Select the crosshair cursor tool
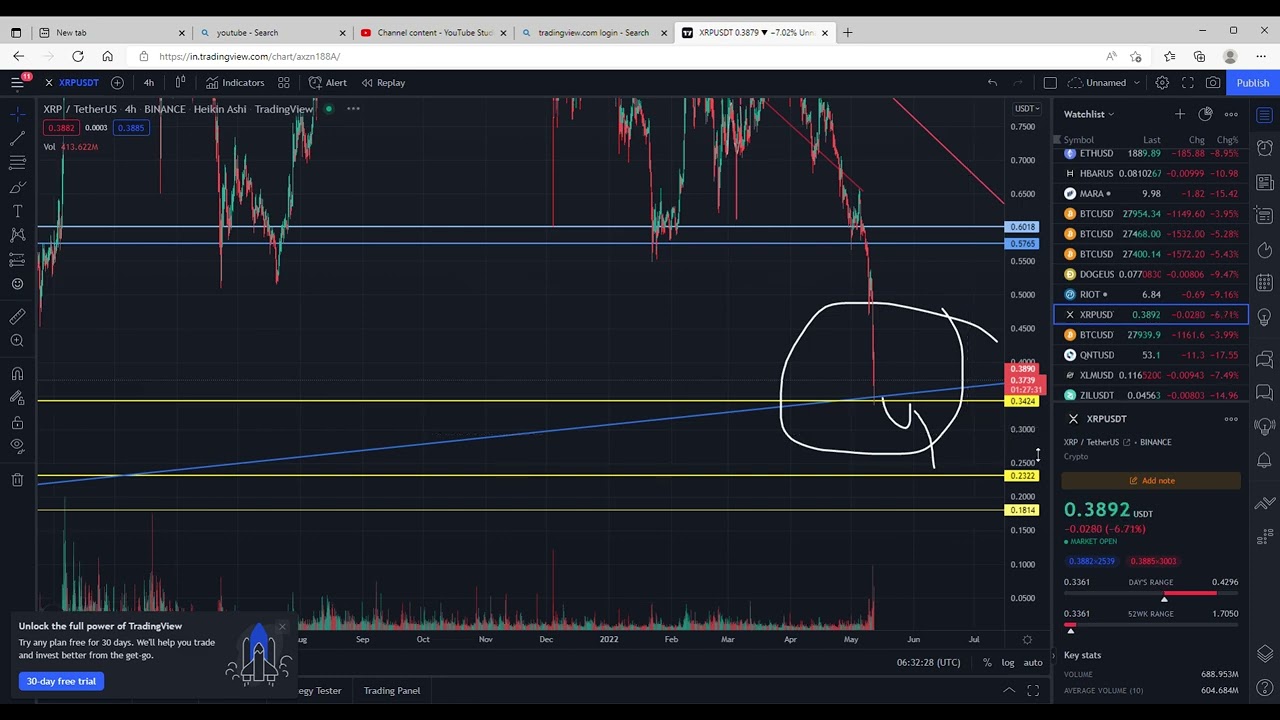 click(x=17, y=114)
